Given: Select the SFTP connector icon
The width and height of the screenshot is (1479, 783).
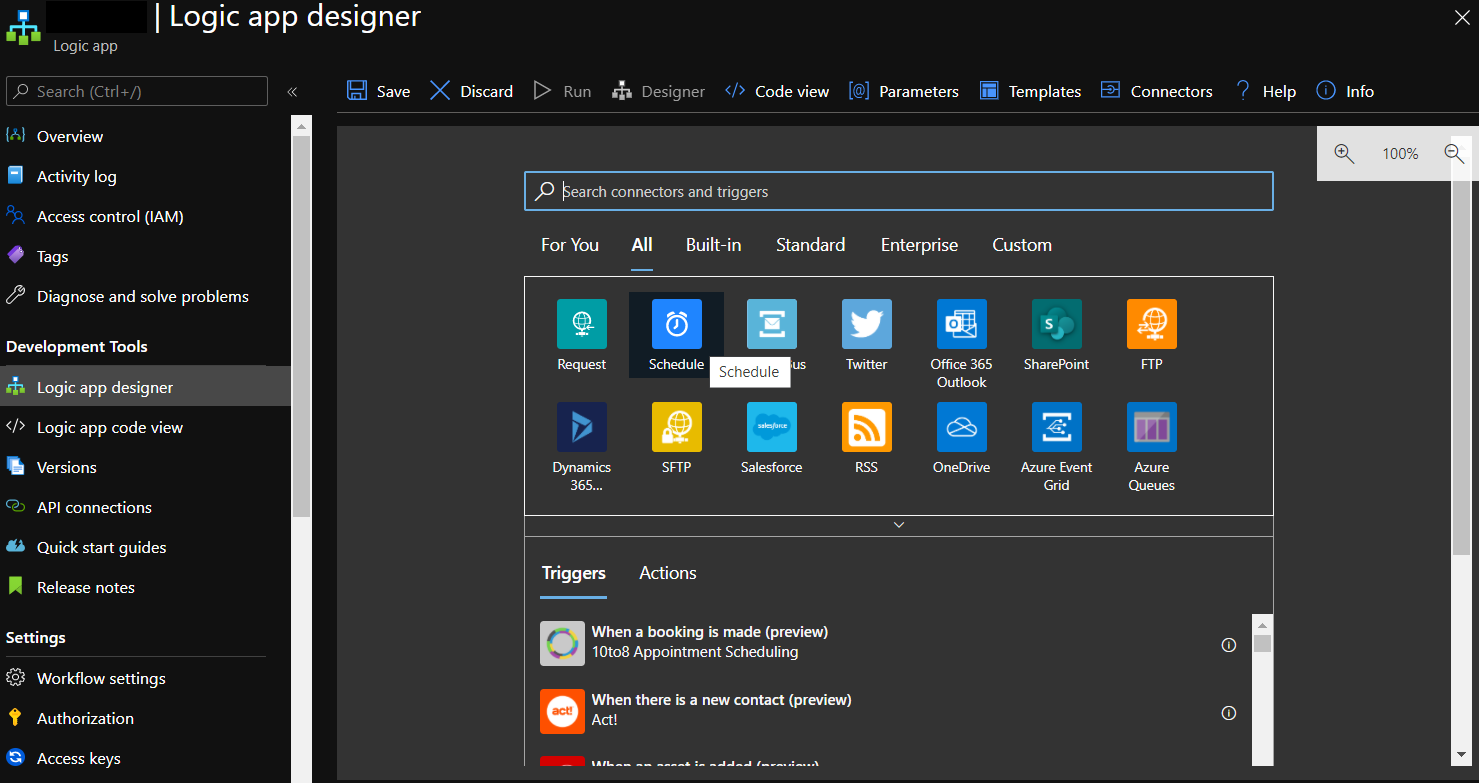Looking at the screenshot, I should (677, 427).
